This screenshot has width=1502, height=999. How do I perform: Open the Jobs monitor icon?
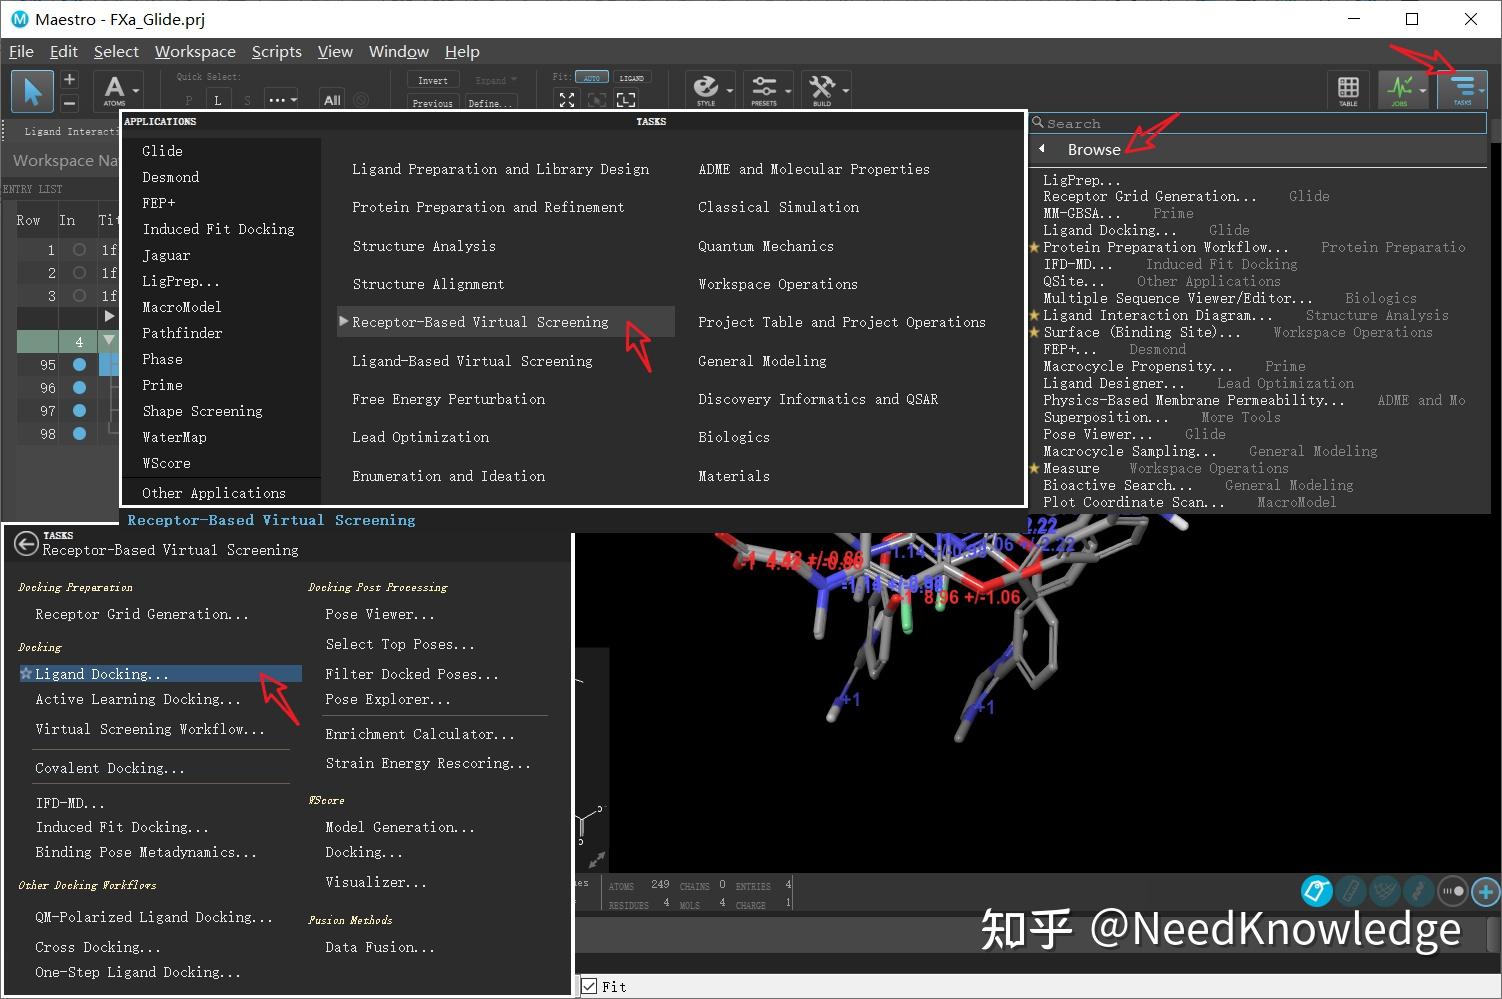(1402, 89)
